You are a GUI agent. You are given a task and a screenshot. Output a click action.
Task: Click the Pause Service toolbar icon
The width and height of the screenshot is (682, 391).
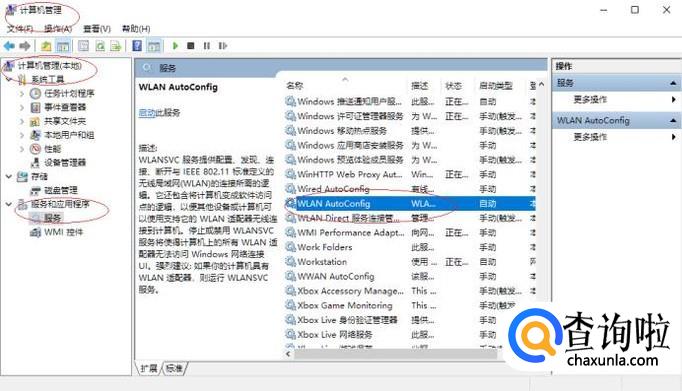207,46
